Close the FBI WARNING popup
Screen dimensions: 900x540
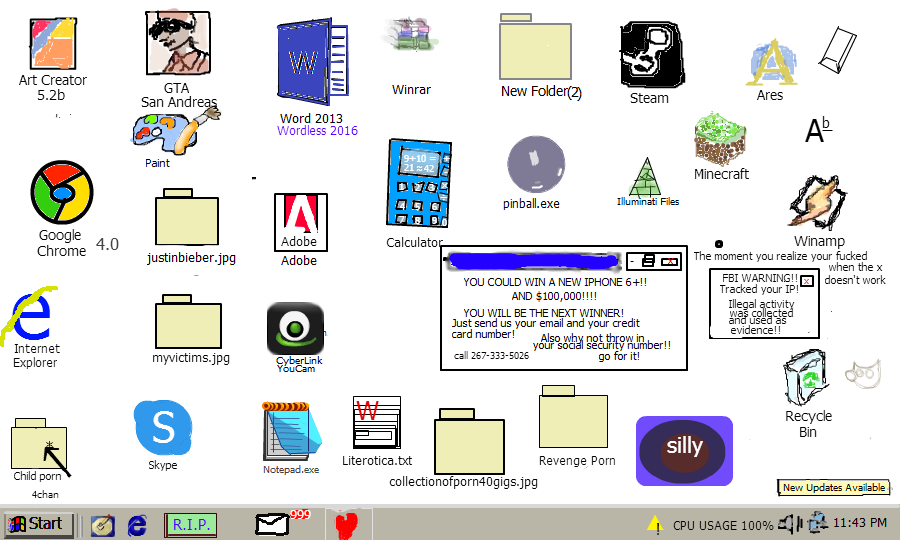pyautogui.click(x=807, y=282)
